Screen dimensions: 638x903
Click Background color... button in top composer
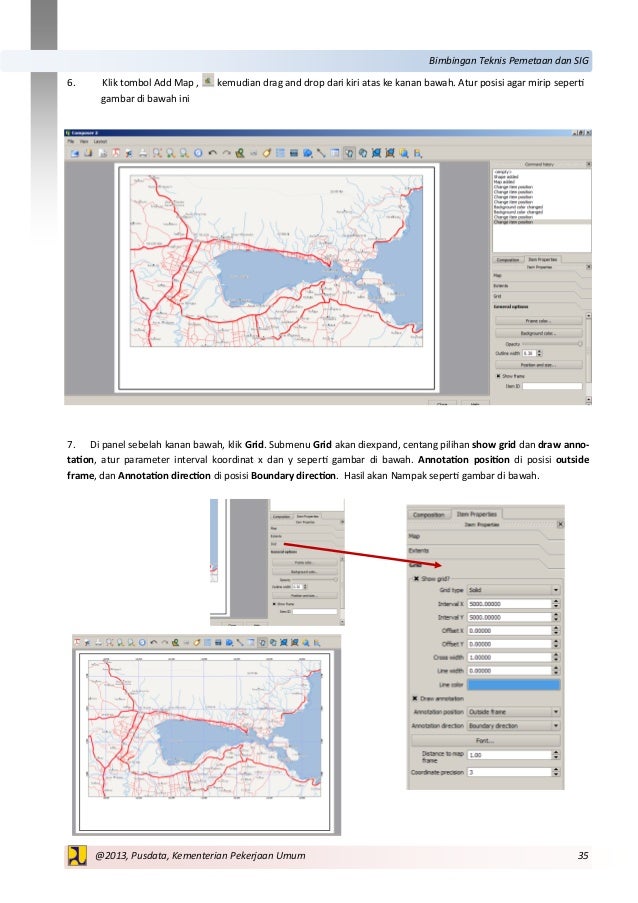click(538, 333)
